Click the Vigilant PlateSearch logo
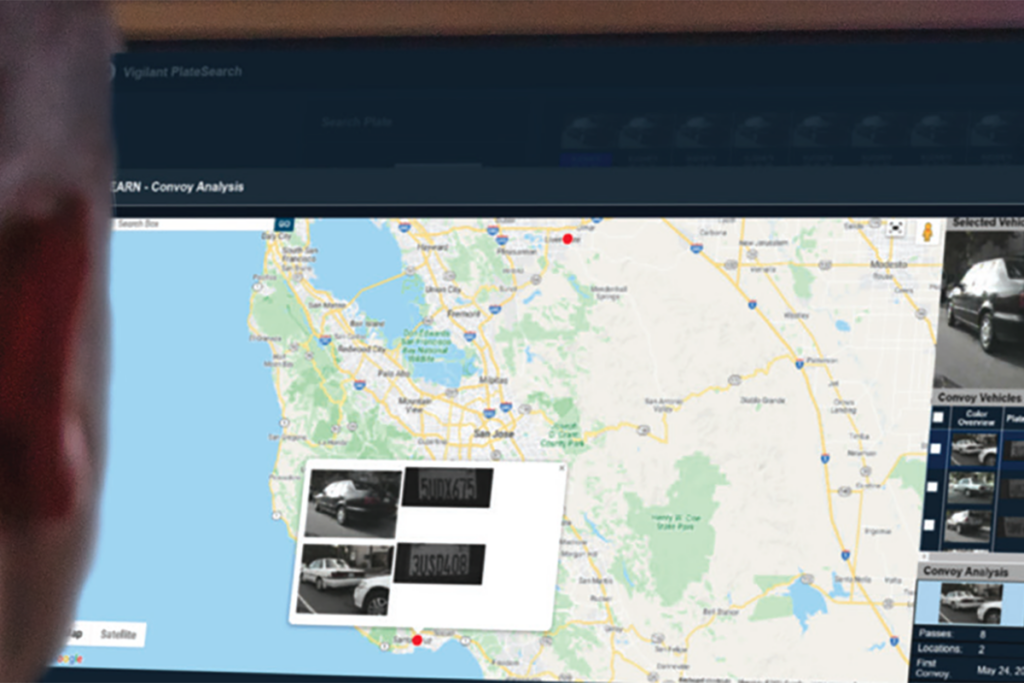This screenshot has width=1024, height=683. pos(180,72)
